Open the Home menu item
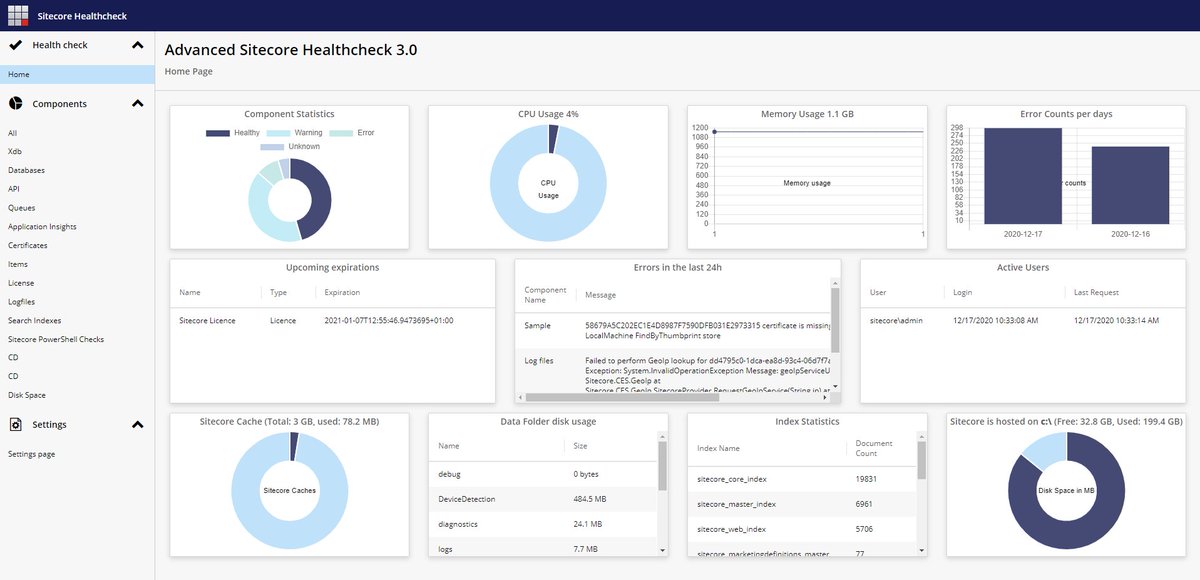The height and width of the screenshot is (580, 1200). click(77, 74)
